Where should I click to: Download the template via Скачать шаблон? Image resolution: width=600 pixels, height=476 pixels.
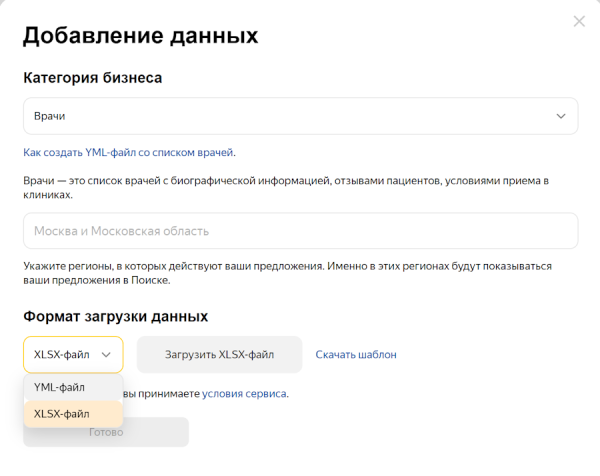click(356, 354)
